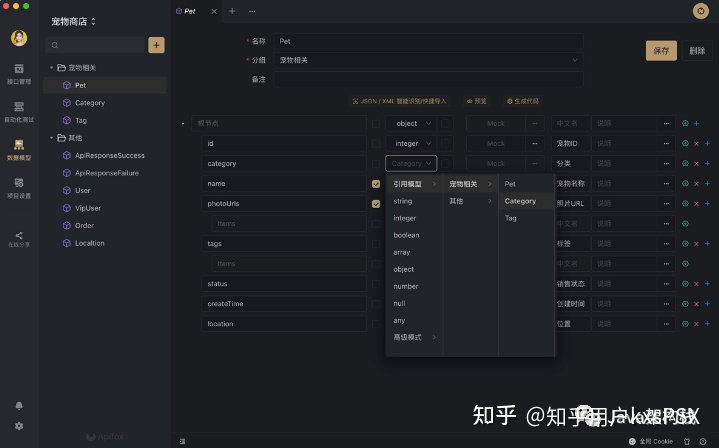
Task: Open 其他 group in reference submenu
Action: click(470, 201)
